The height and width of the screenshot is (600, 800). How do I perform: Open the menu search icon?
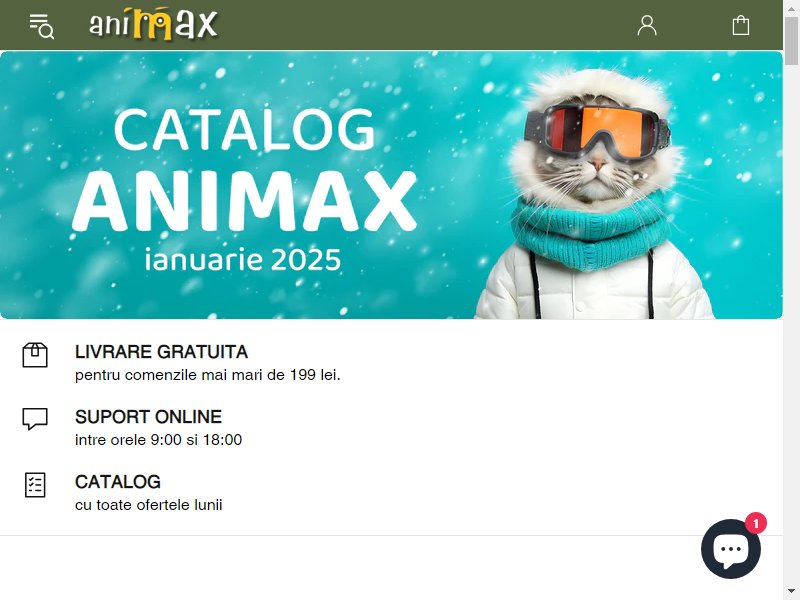[41, 27]
